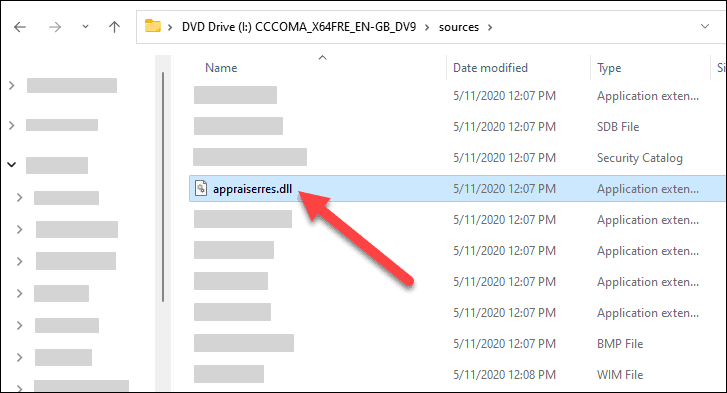The width and height of the screenshot is (727, 393).
Task: Sort files by the Type column
Action: pyautogui.click(x=609, y=69)
